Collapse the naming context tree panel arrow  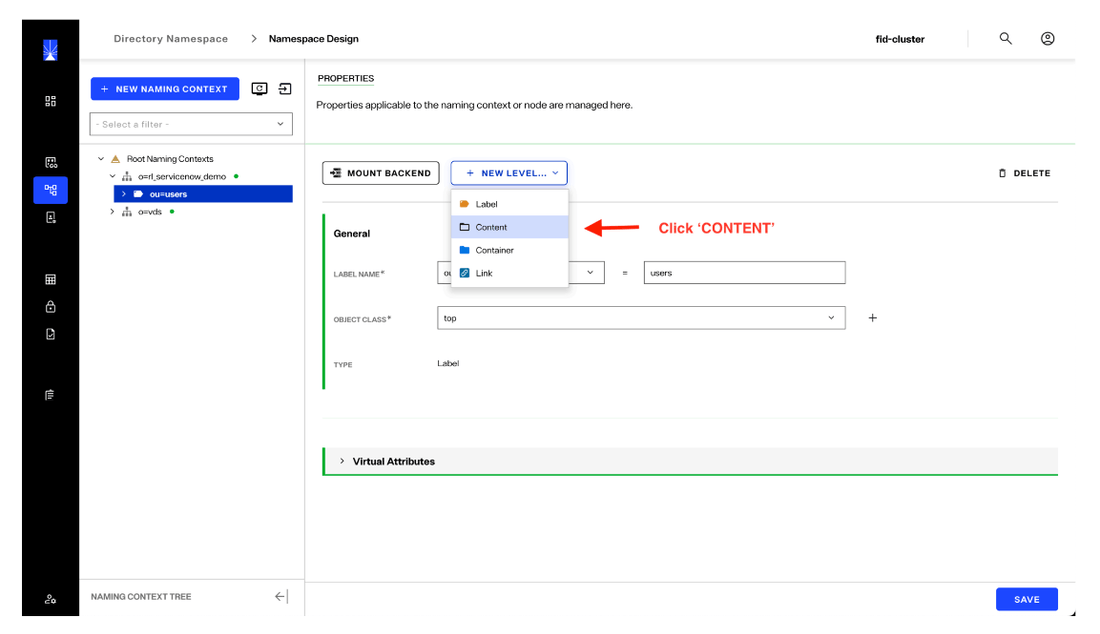281,596
